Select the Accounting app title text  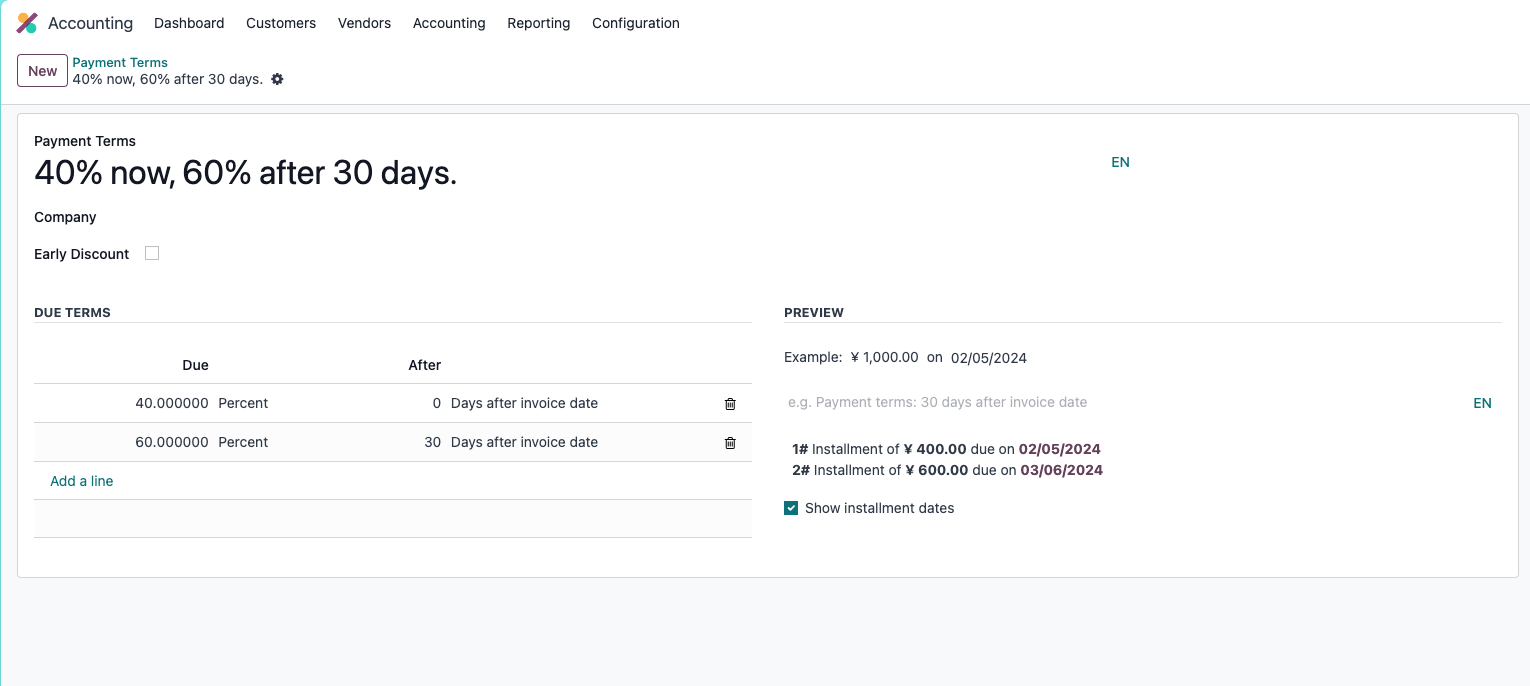point(90,23)
